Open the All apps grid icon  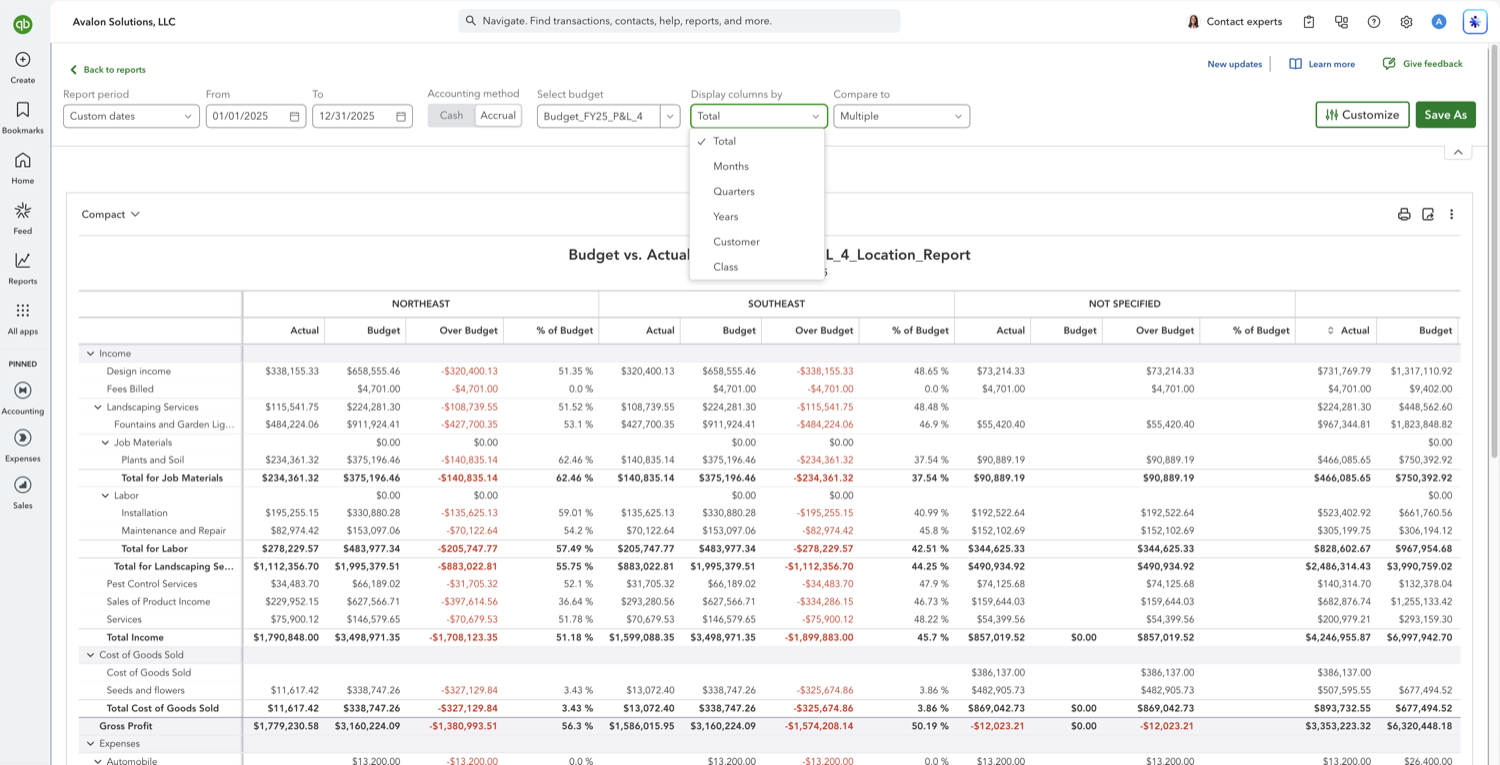pyautogui.click(x=22, y=310)
